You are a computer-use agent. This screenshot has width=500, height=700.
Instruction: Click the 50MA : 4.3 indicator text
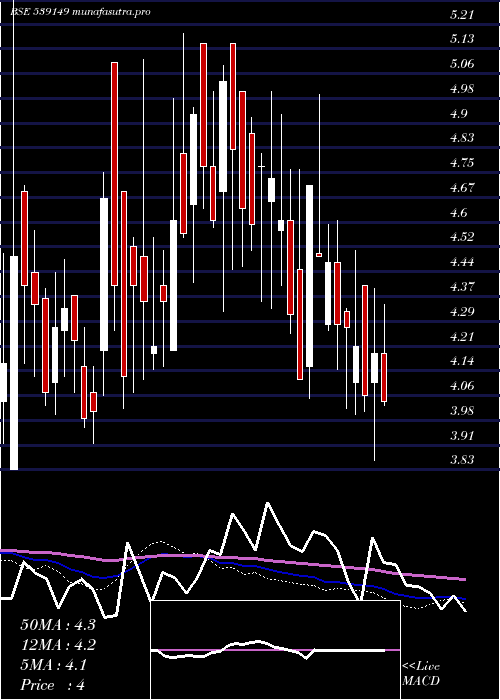coord(58,625)
